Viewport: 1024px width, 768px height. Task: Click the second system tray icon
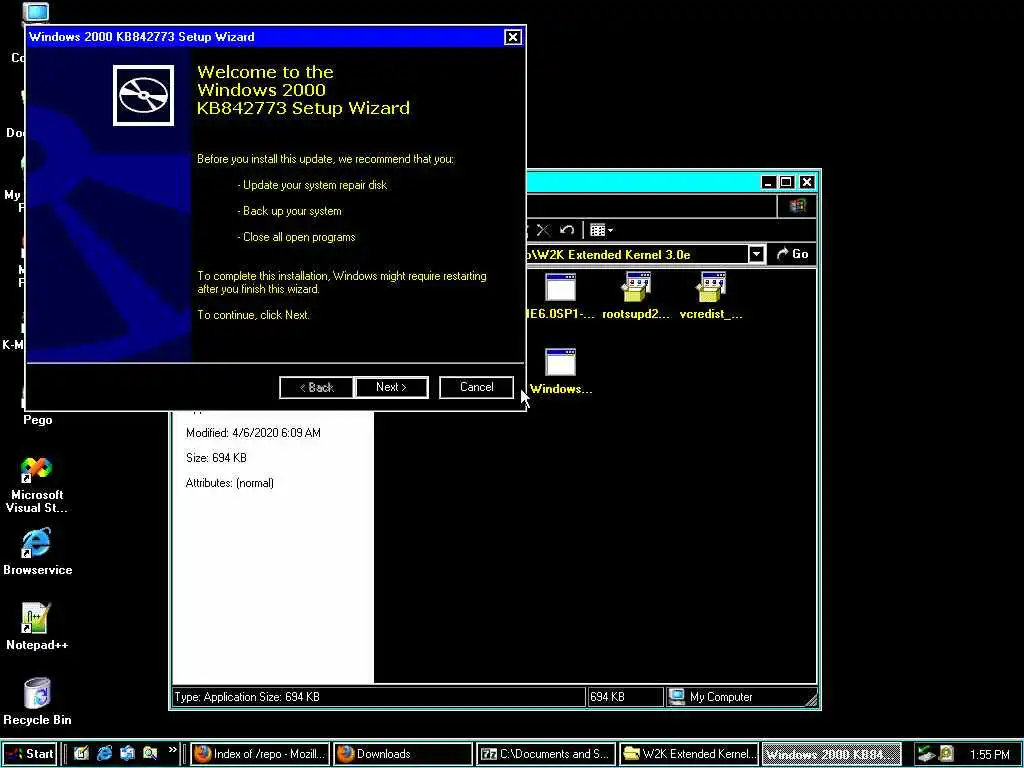click(946, 754)
